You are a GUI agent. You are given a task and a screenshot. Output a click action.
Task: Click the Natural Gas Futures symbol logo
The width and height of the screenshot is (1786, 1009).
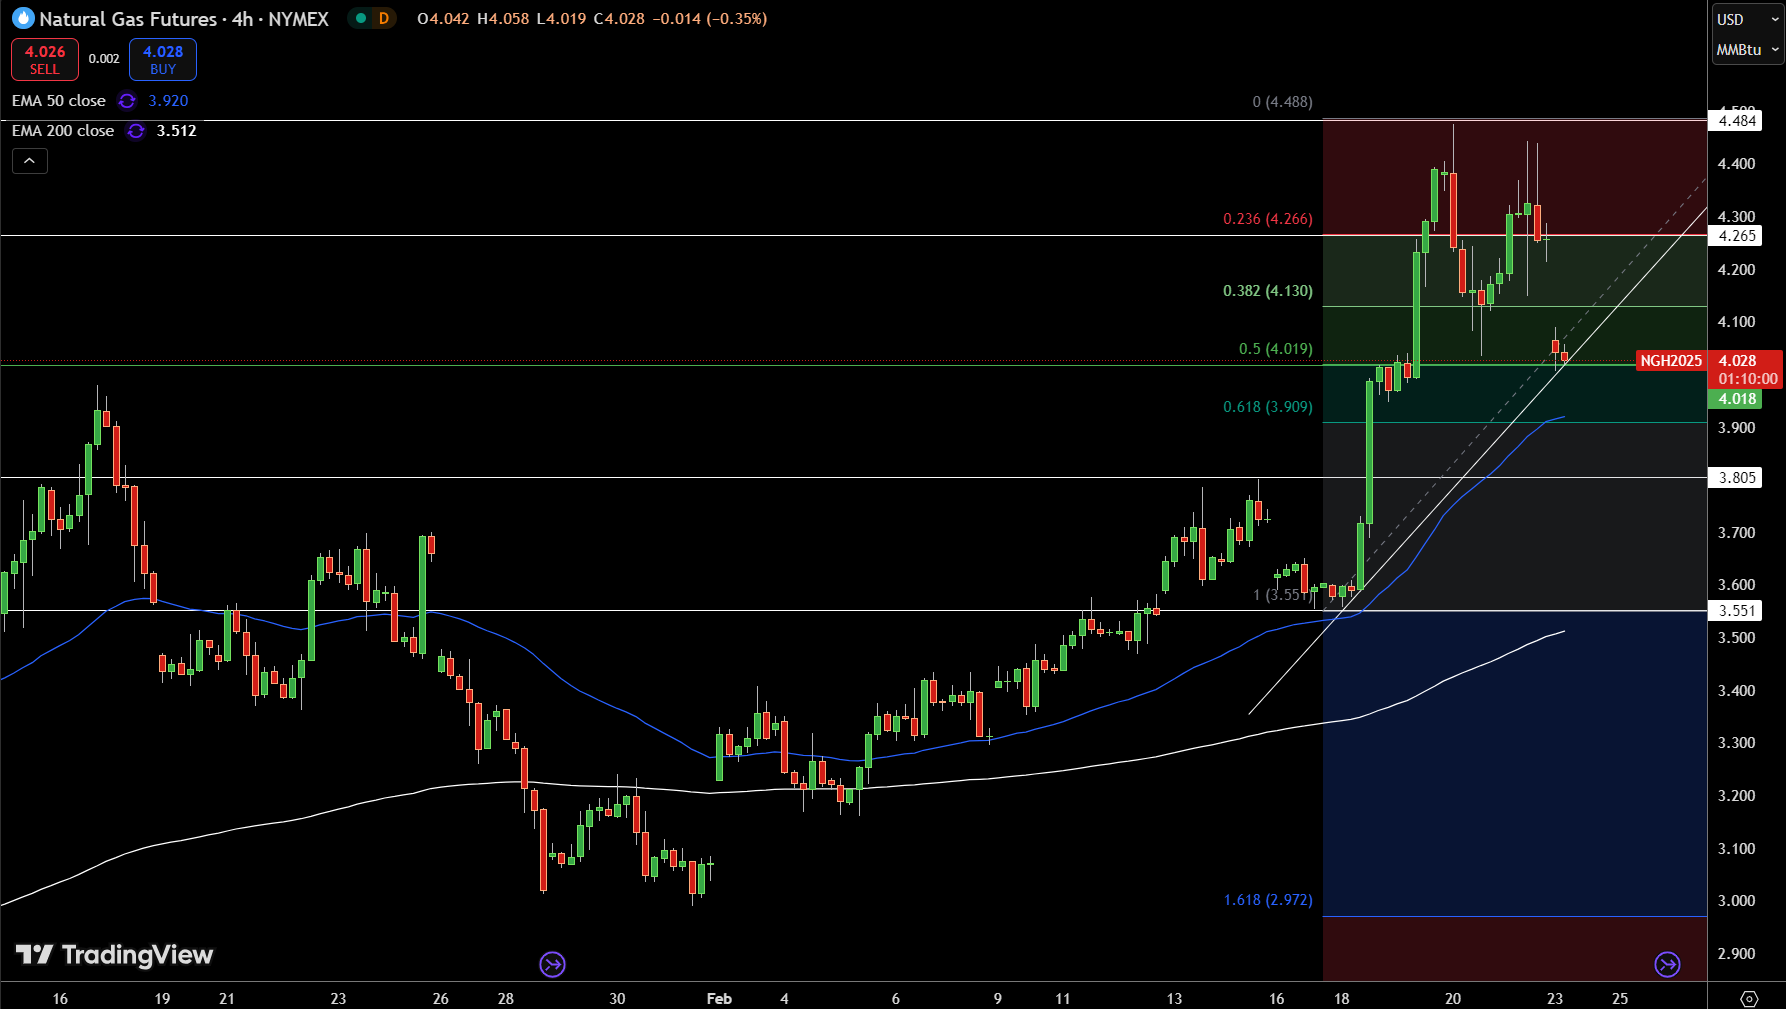[23, 18]
